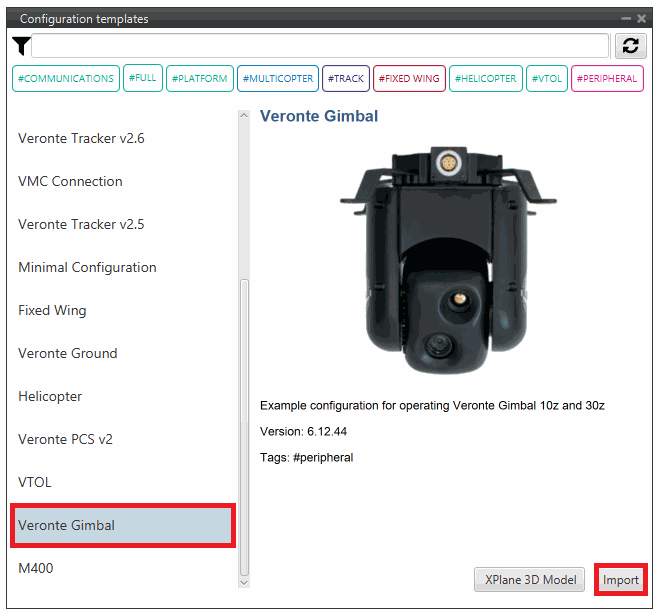658x613 pixels.
Task: Open the M400 template entry
Action: tap(36, 568)
